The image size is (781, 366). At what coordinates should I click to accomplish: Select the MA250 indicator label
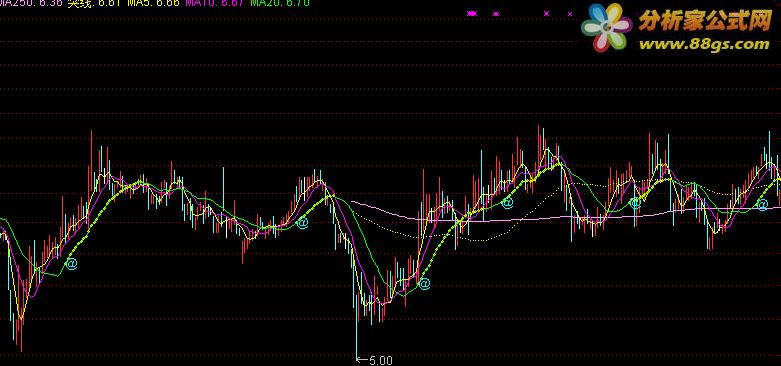point(31,3)
